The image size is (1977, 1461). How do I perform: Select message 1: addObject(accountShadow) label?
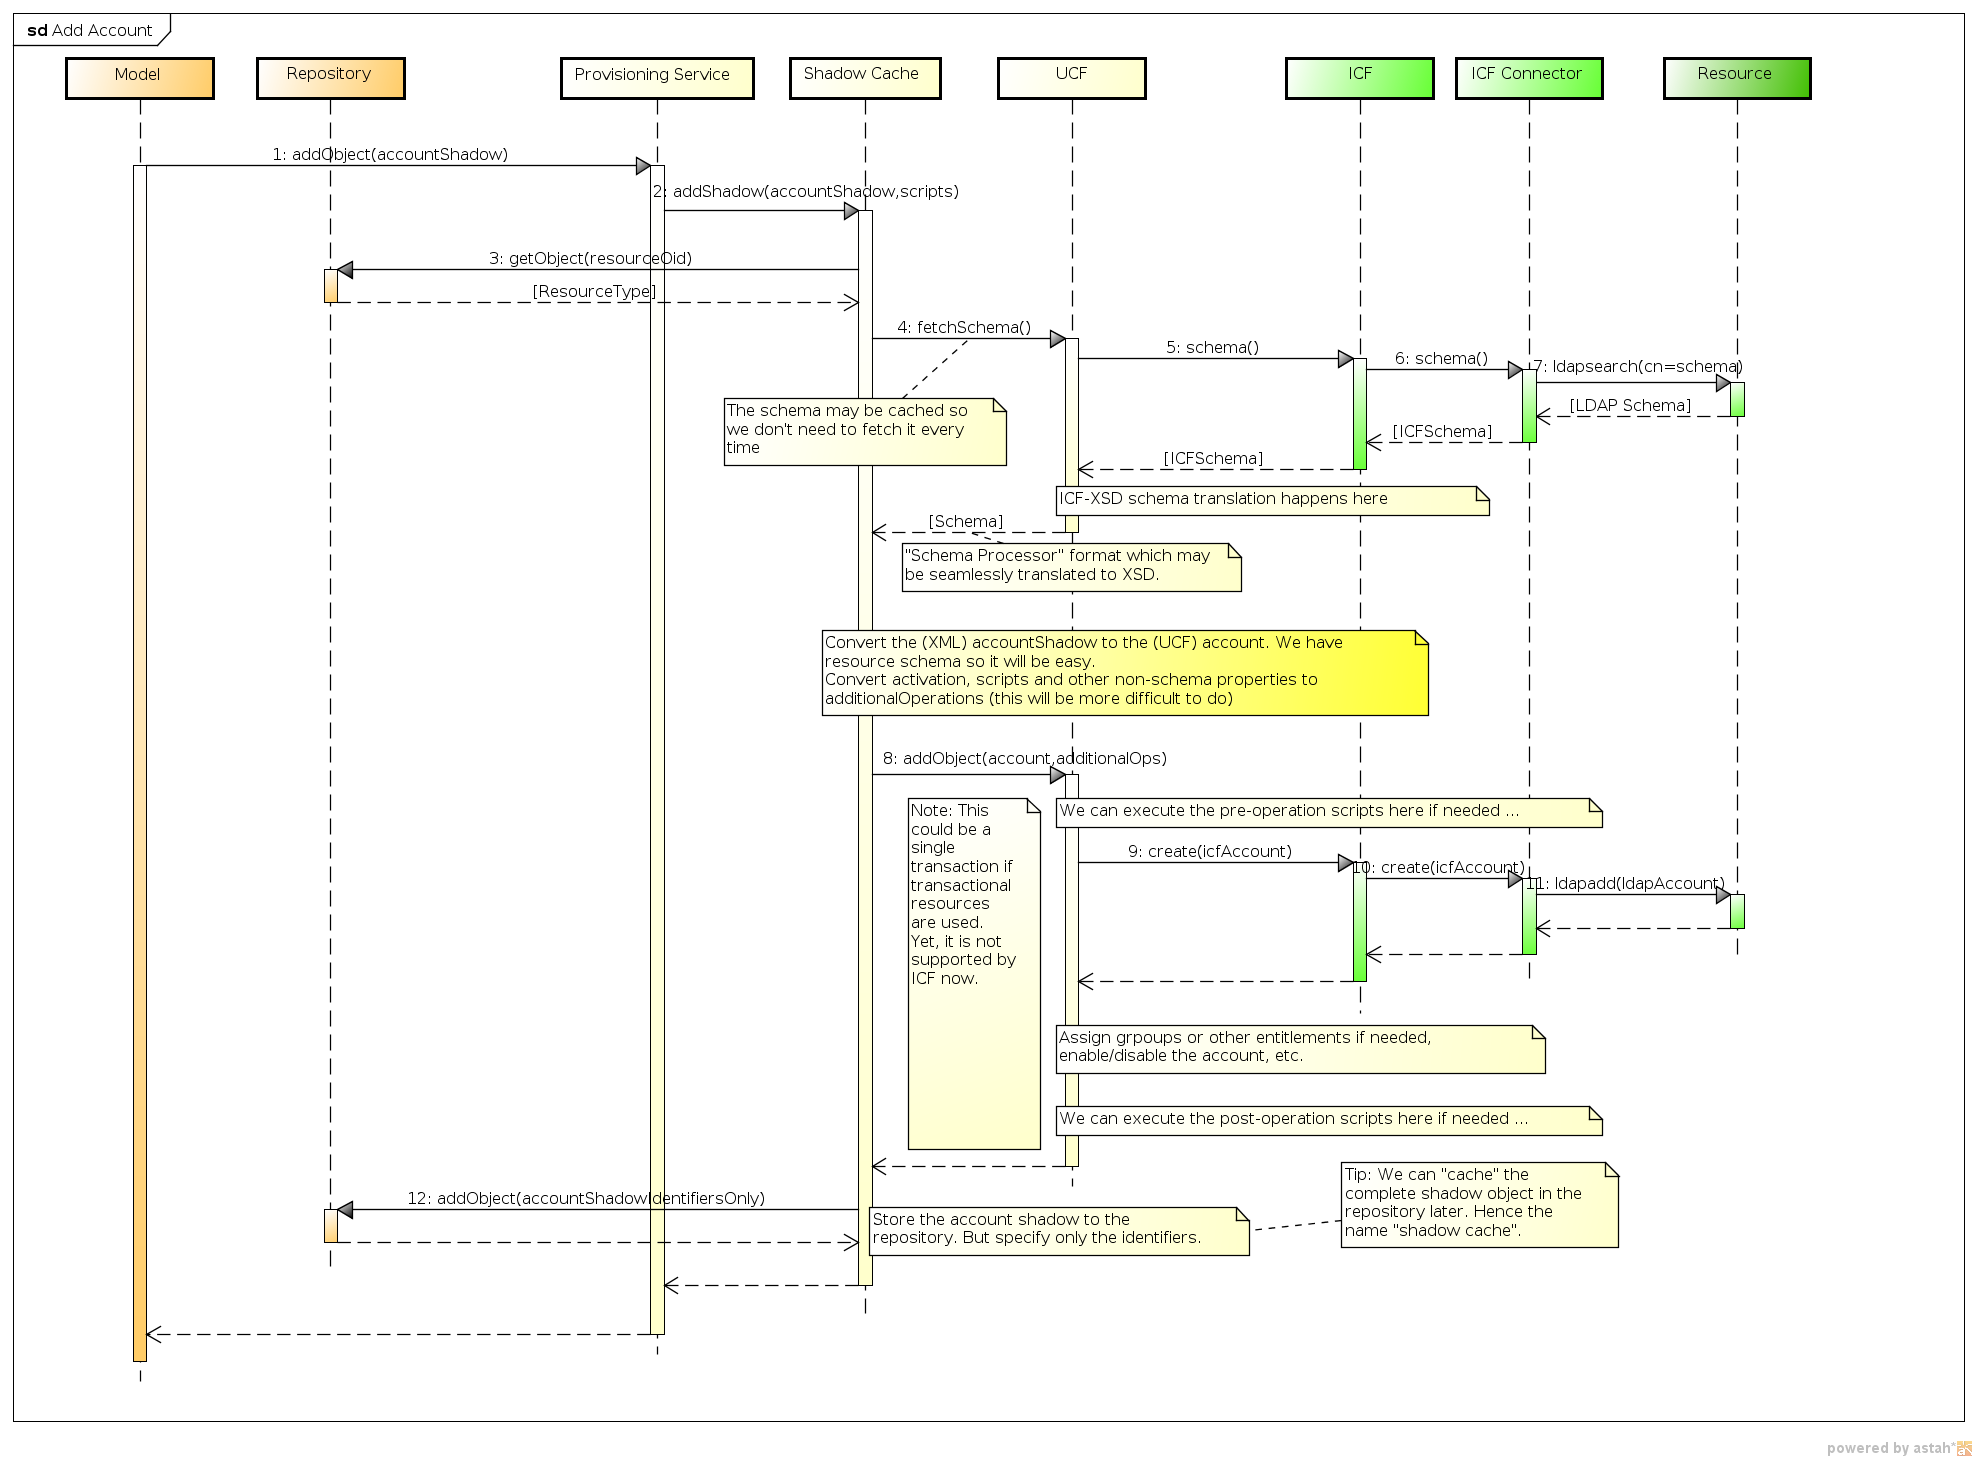[x=390, y=154]
